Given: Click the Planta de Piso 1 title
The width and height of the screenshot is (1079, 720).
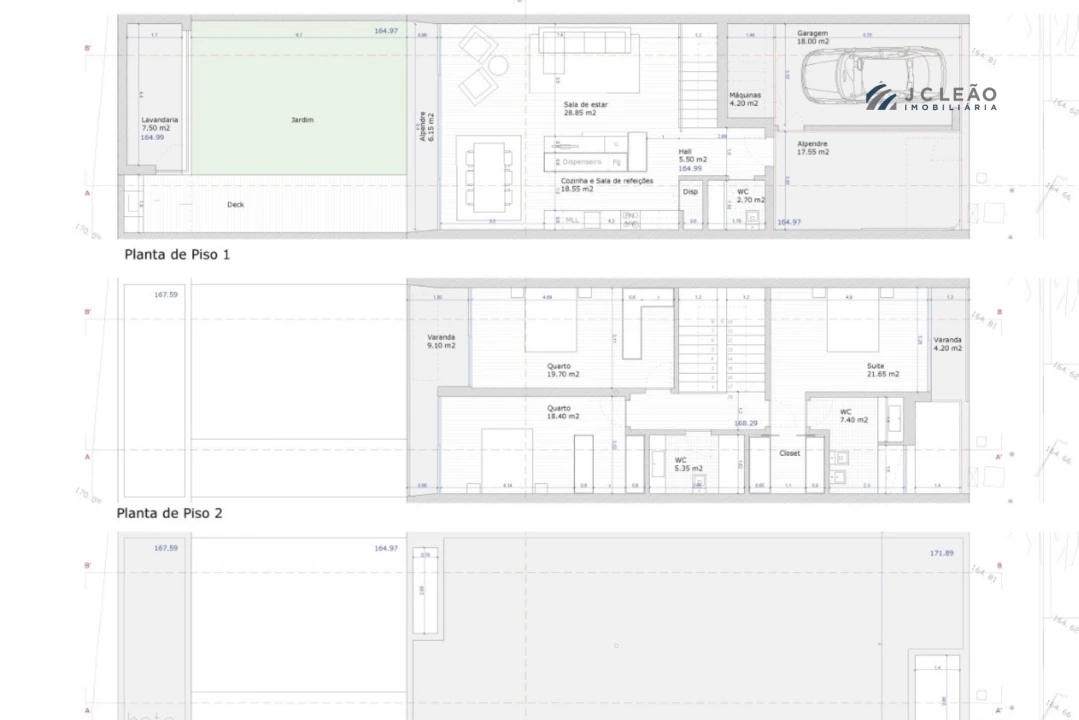Looking at the screenshot, I should 177,255.
